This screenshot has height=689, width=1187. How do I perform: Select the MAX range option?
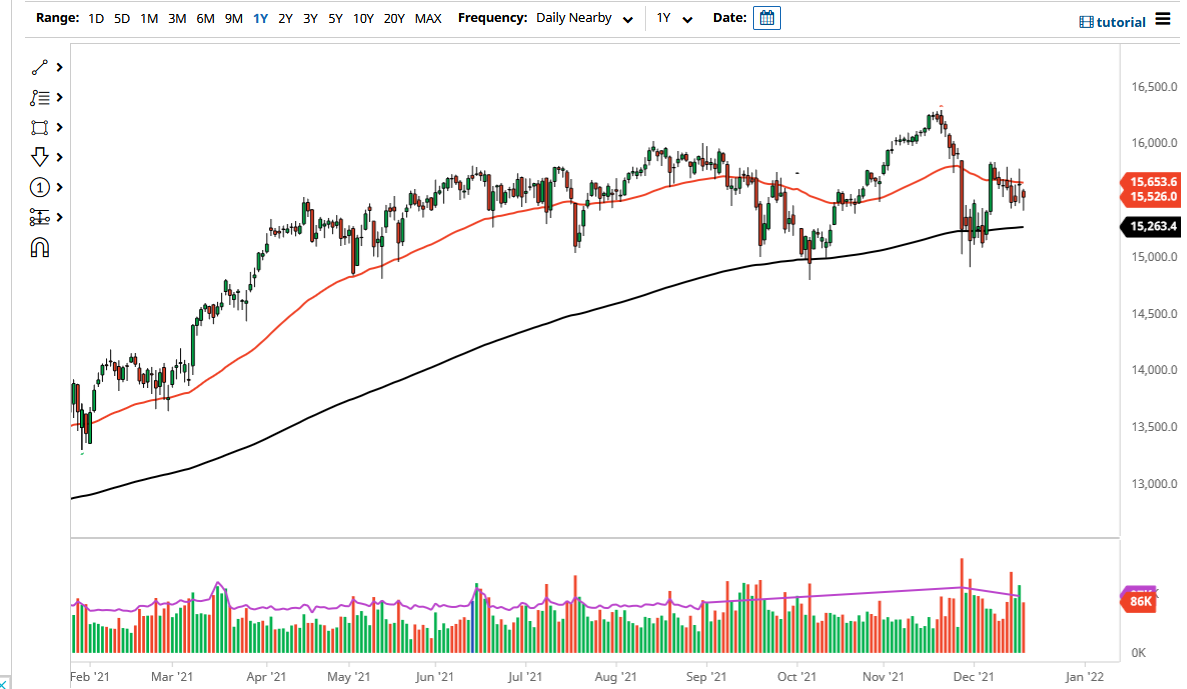click(x=428, y=18)
